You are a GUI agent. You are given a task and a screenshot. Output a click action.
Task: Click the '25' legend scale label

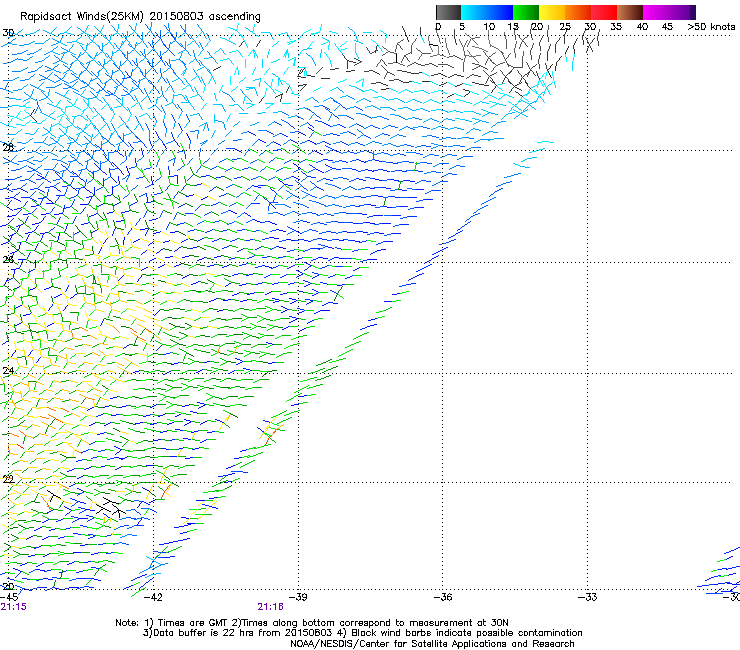point(565,27)
